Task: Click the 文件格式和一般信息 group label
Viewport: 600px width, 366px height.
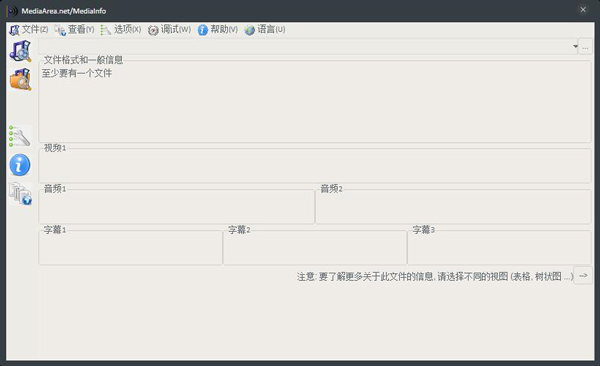Action: coord(83,60)
